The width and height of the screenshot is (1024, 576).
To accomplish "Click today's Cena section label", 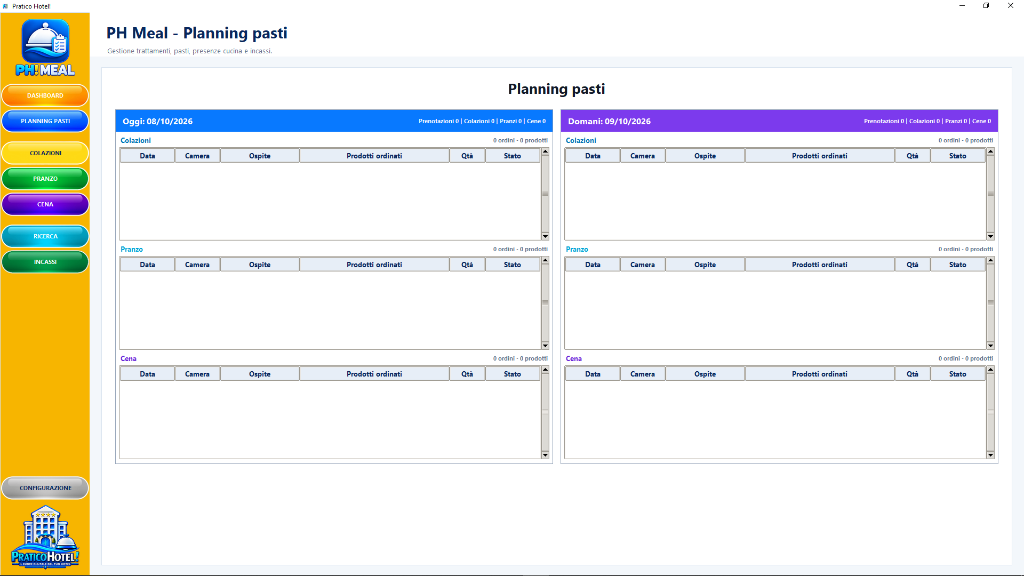I will [x=128, y=359].
